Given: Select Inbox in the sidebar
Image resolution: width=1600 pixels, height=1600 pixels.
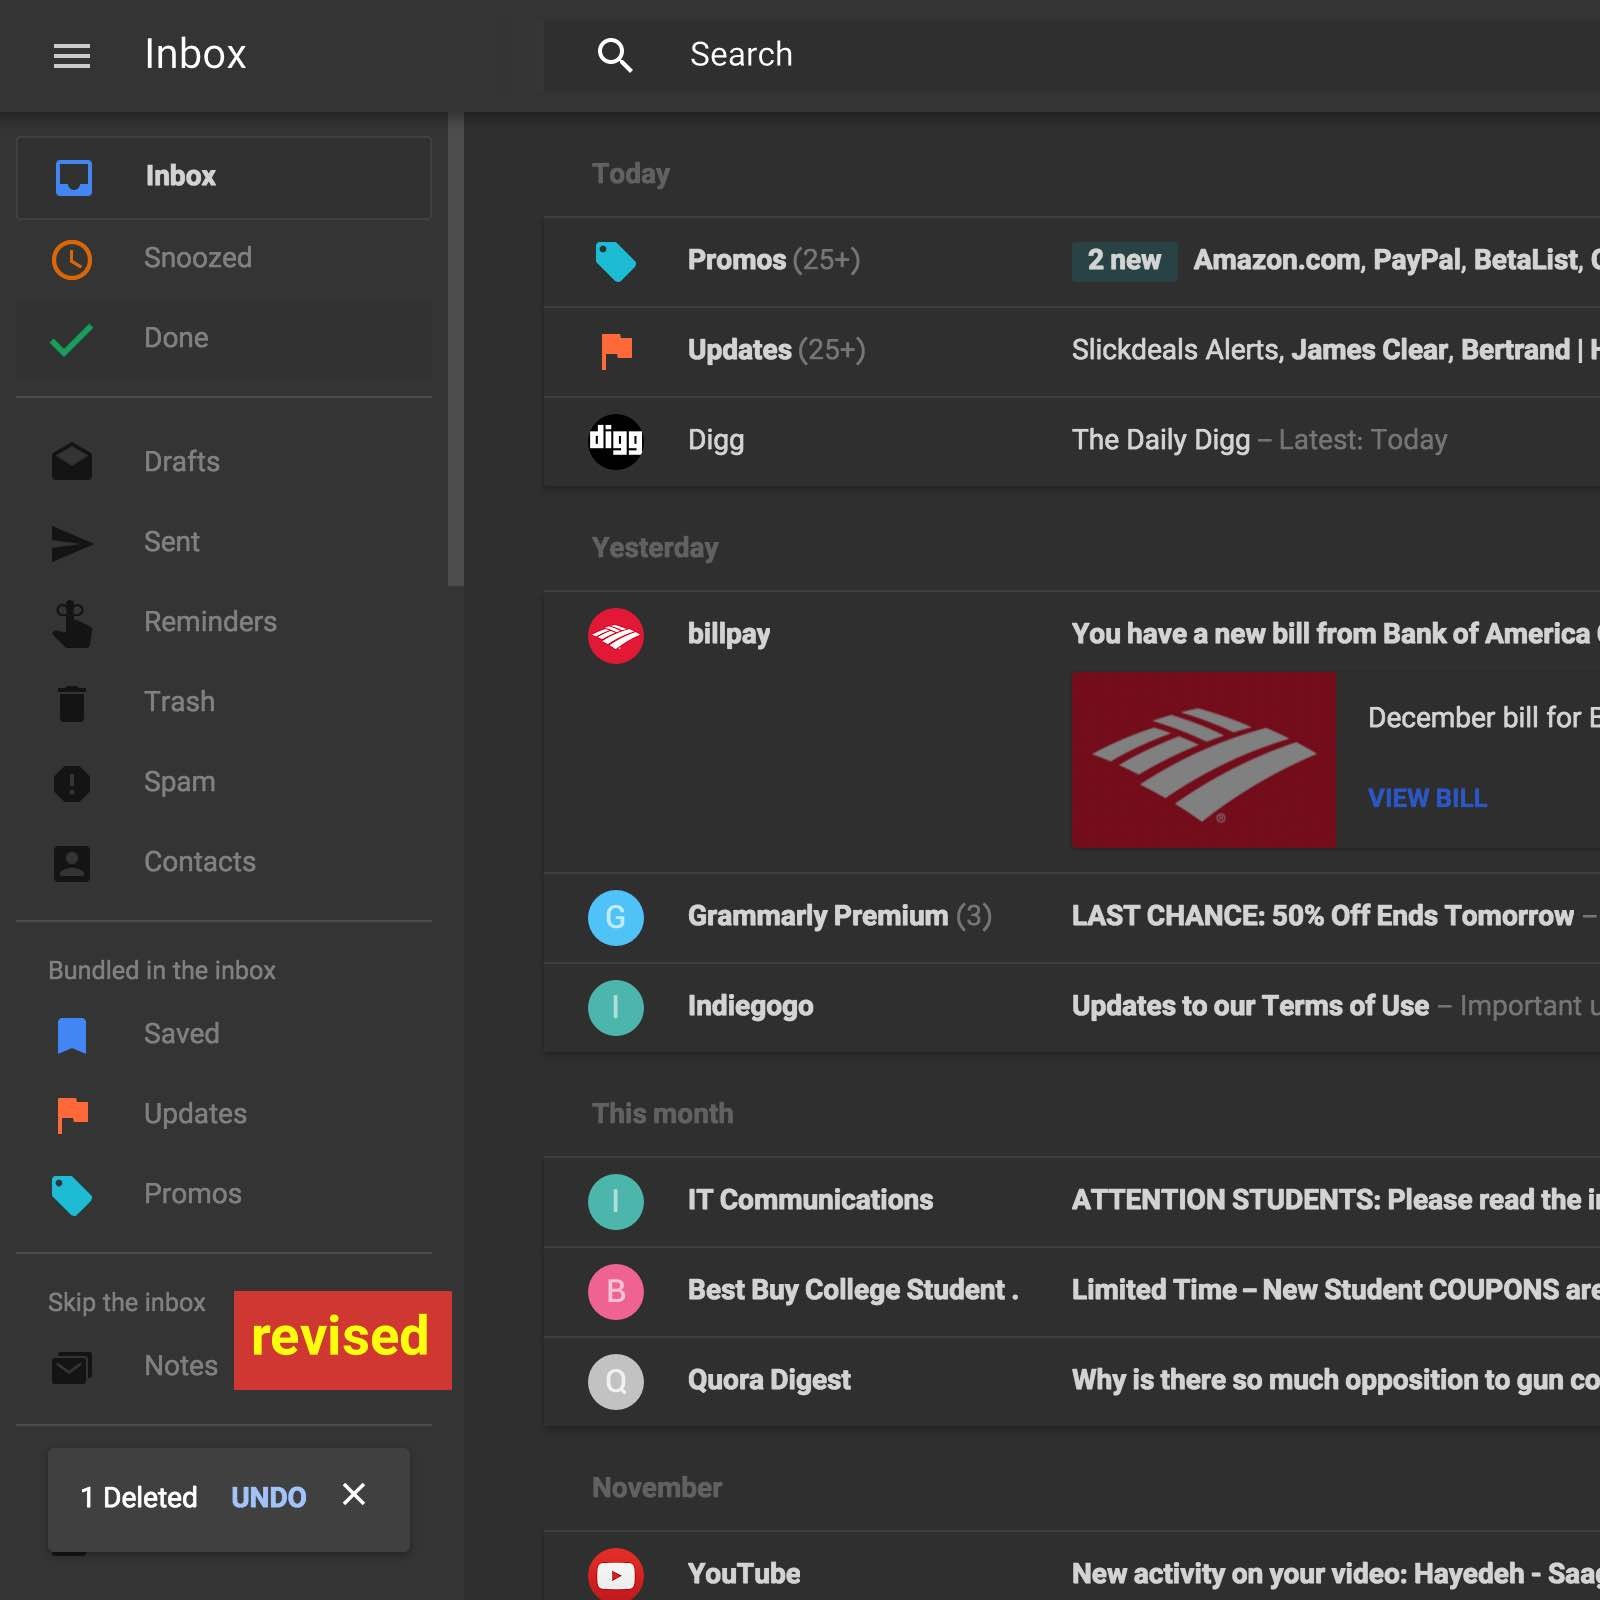Looking at the screenshot, I should tap(224, 177).
